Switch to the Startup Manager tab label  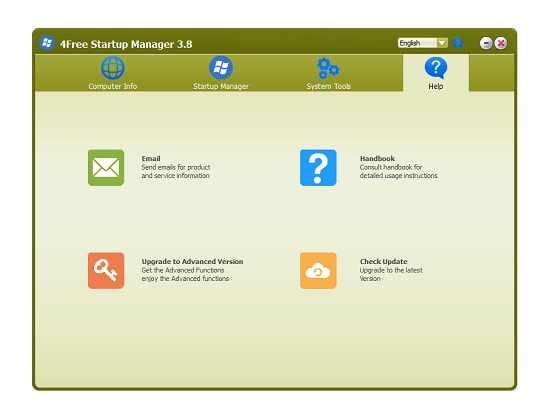click(x=221, y=86)
